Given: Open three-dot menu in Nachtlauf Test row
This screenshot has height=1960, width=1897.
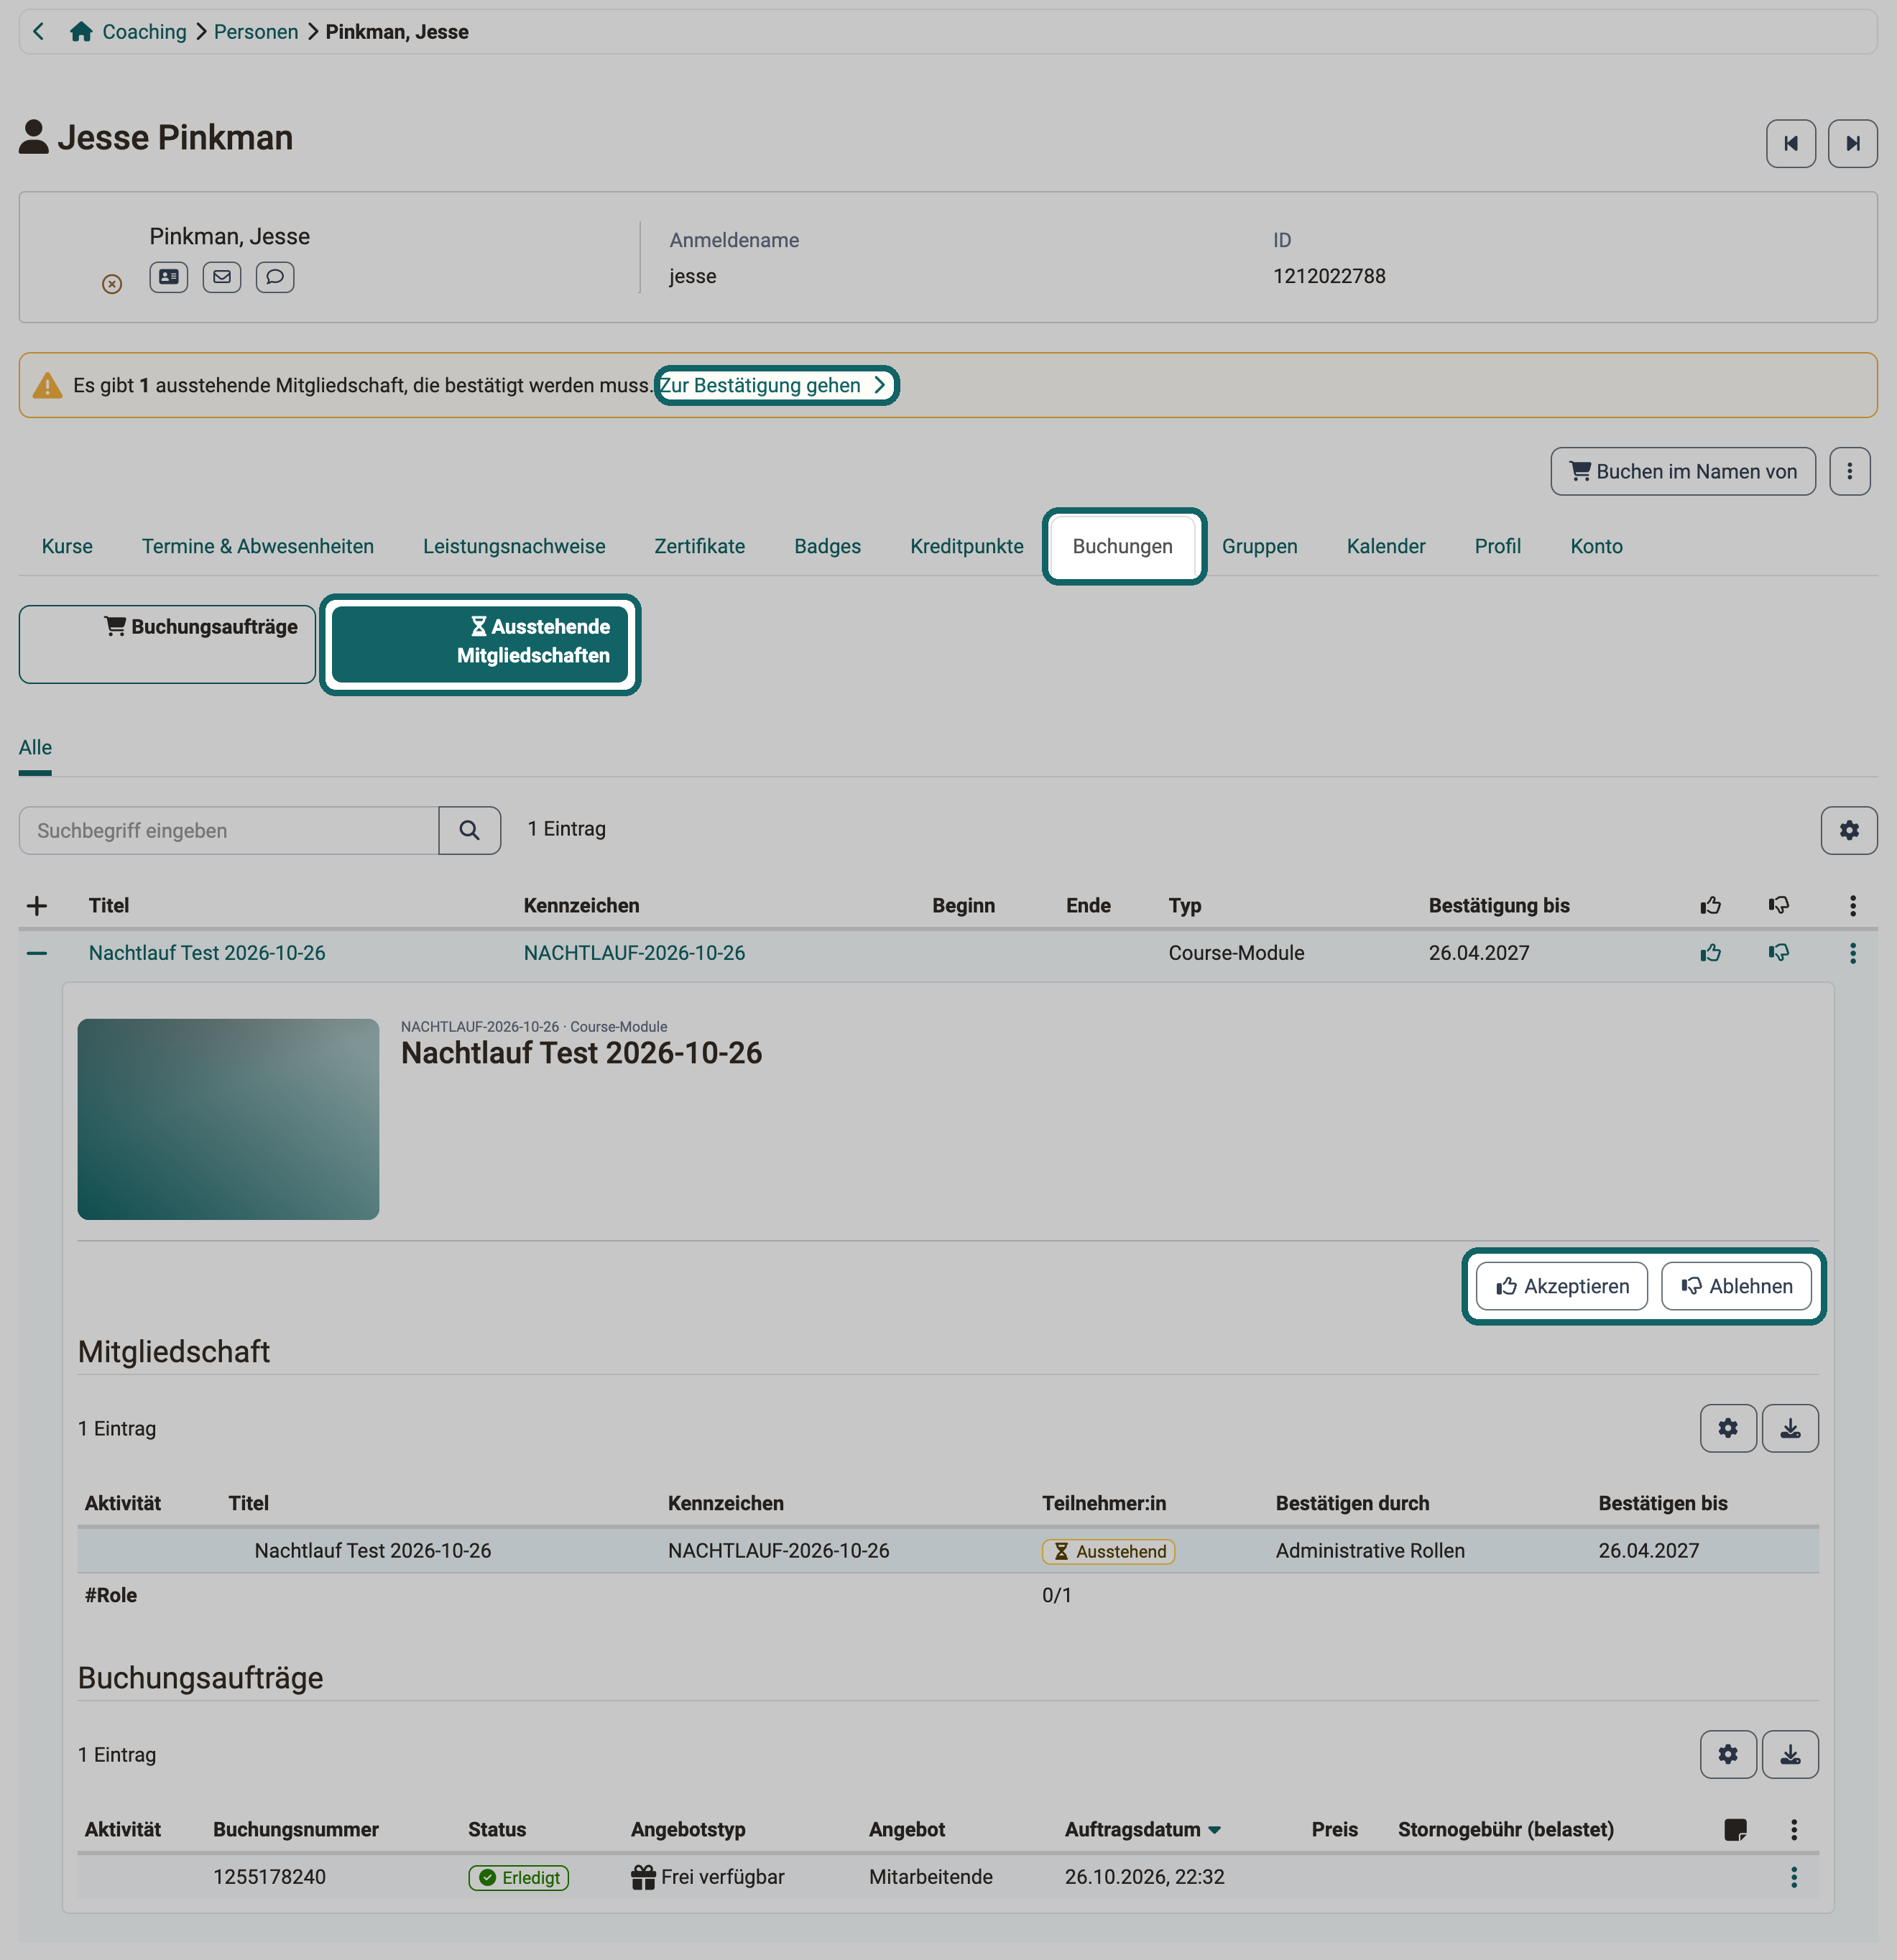Looking at the screenshot, I should tap(1852, 953).
